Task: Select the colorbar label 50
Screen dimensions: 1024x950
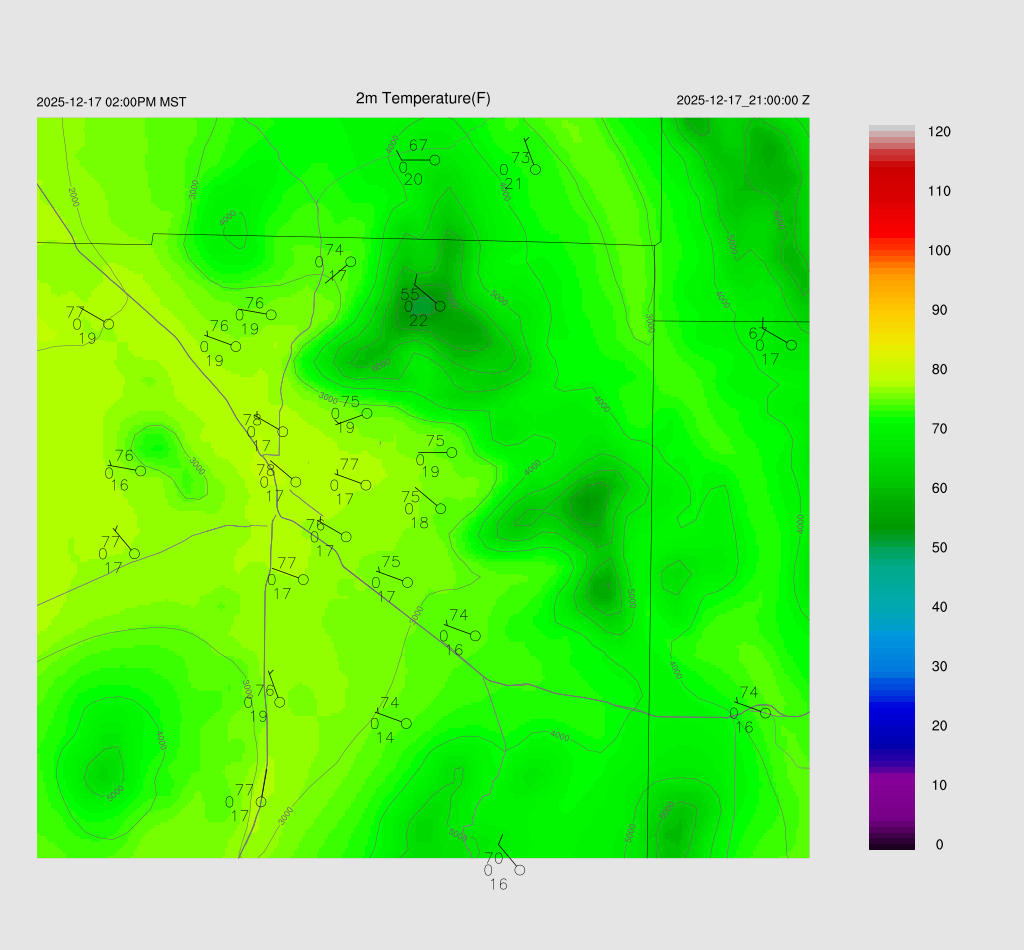Action: 939,548
